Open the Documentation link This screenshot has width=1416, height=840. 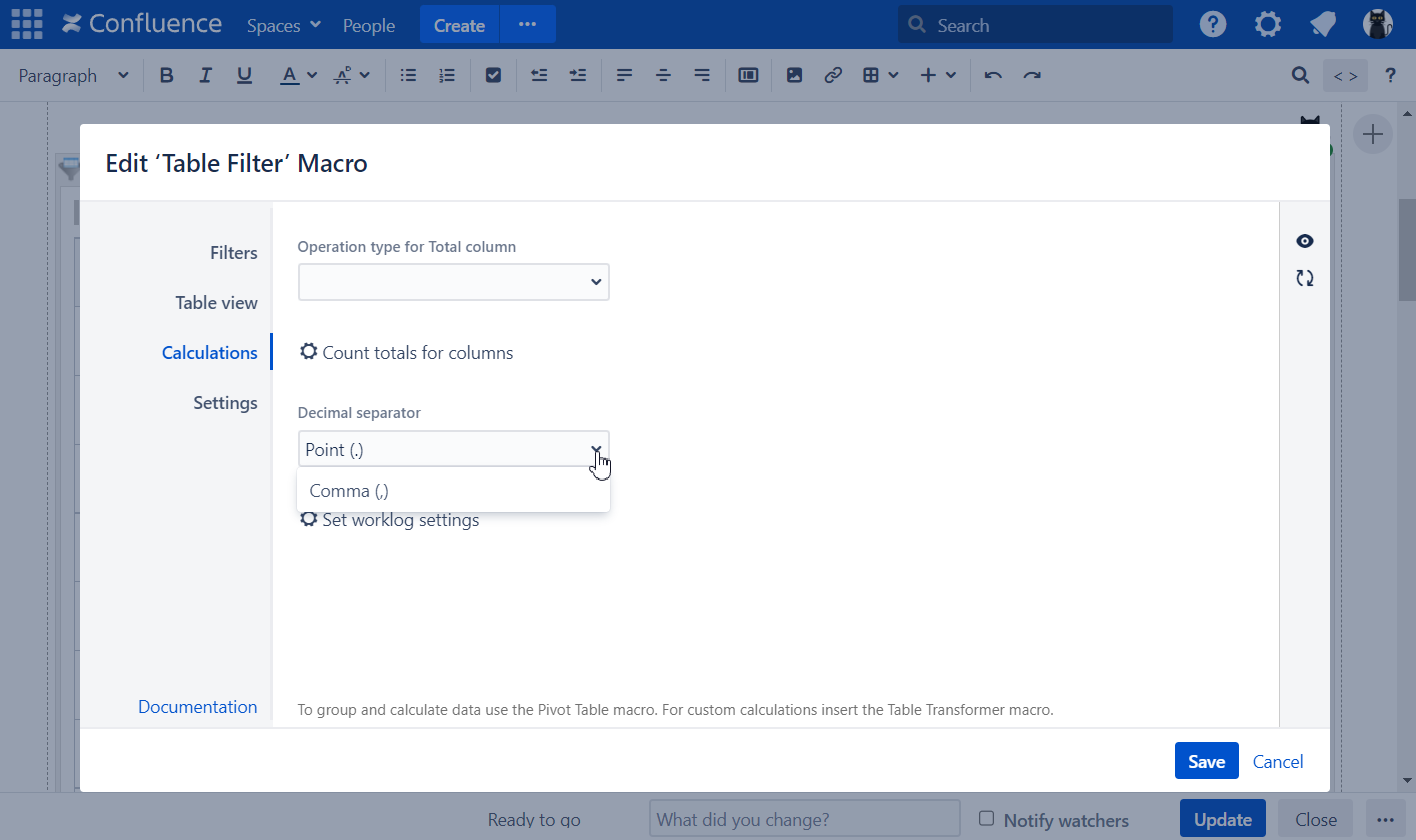pos(197,707)
